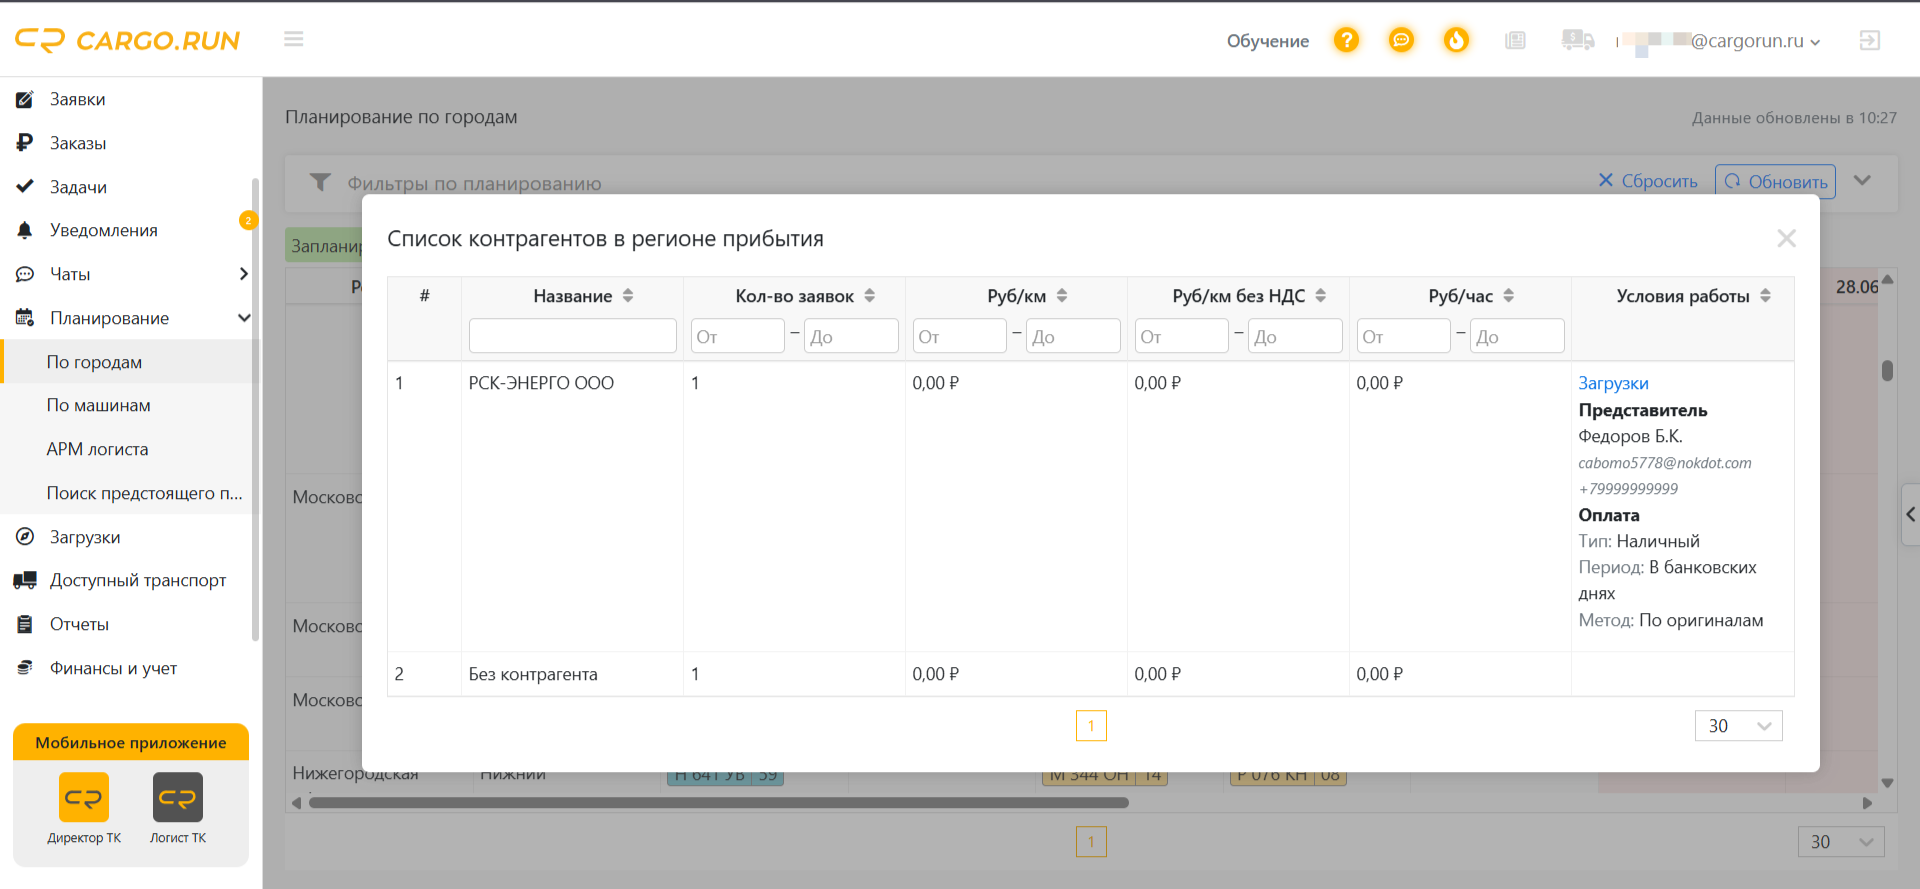This screenshot has width=1920, height=889.
Task: Toggle the hamburger menu icon
Action: [x=293, y=39]
